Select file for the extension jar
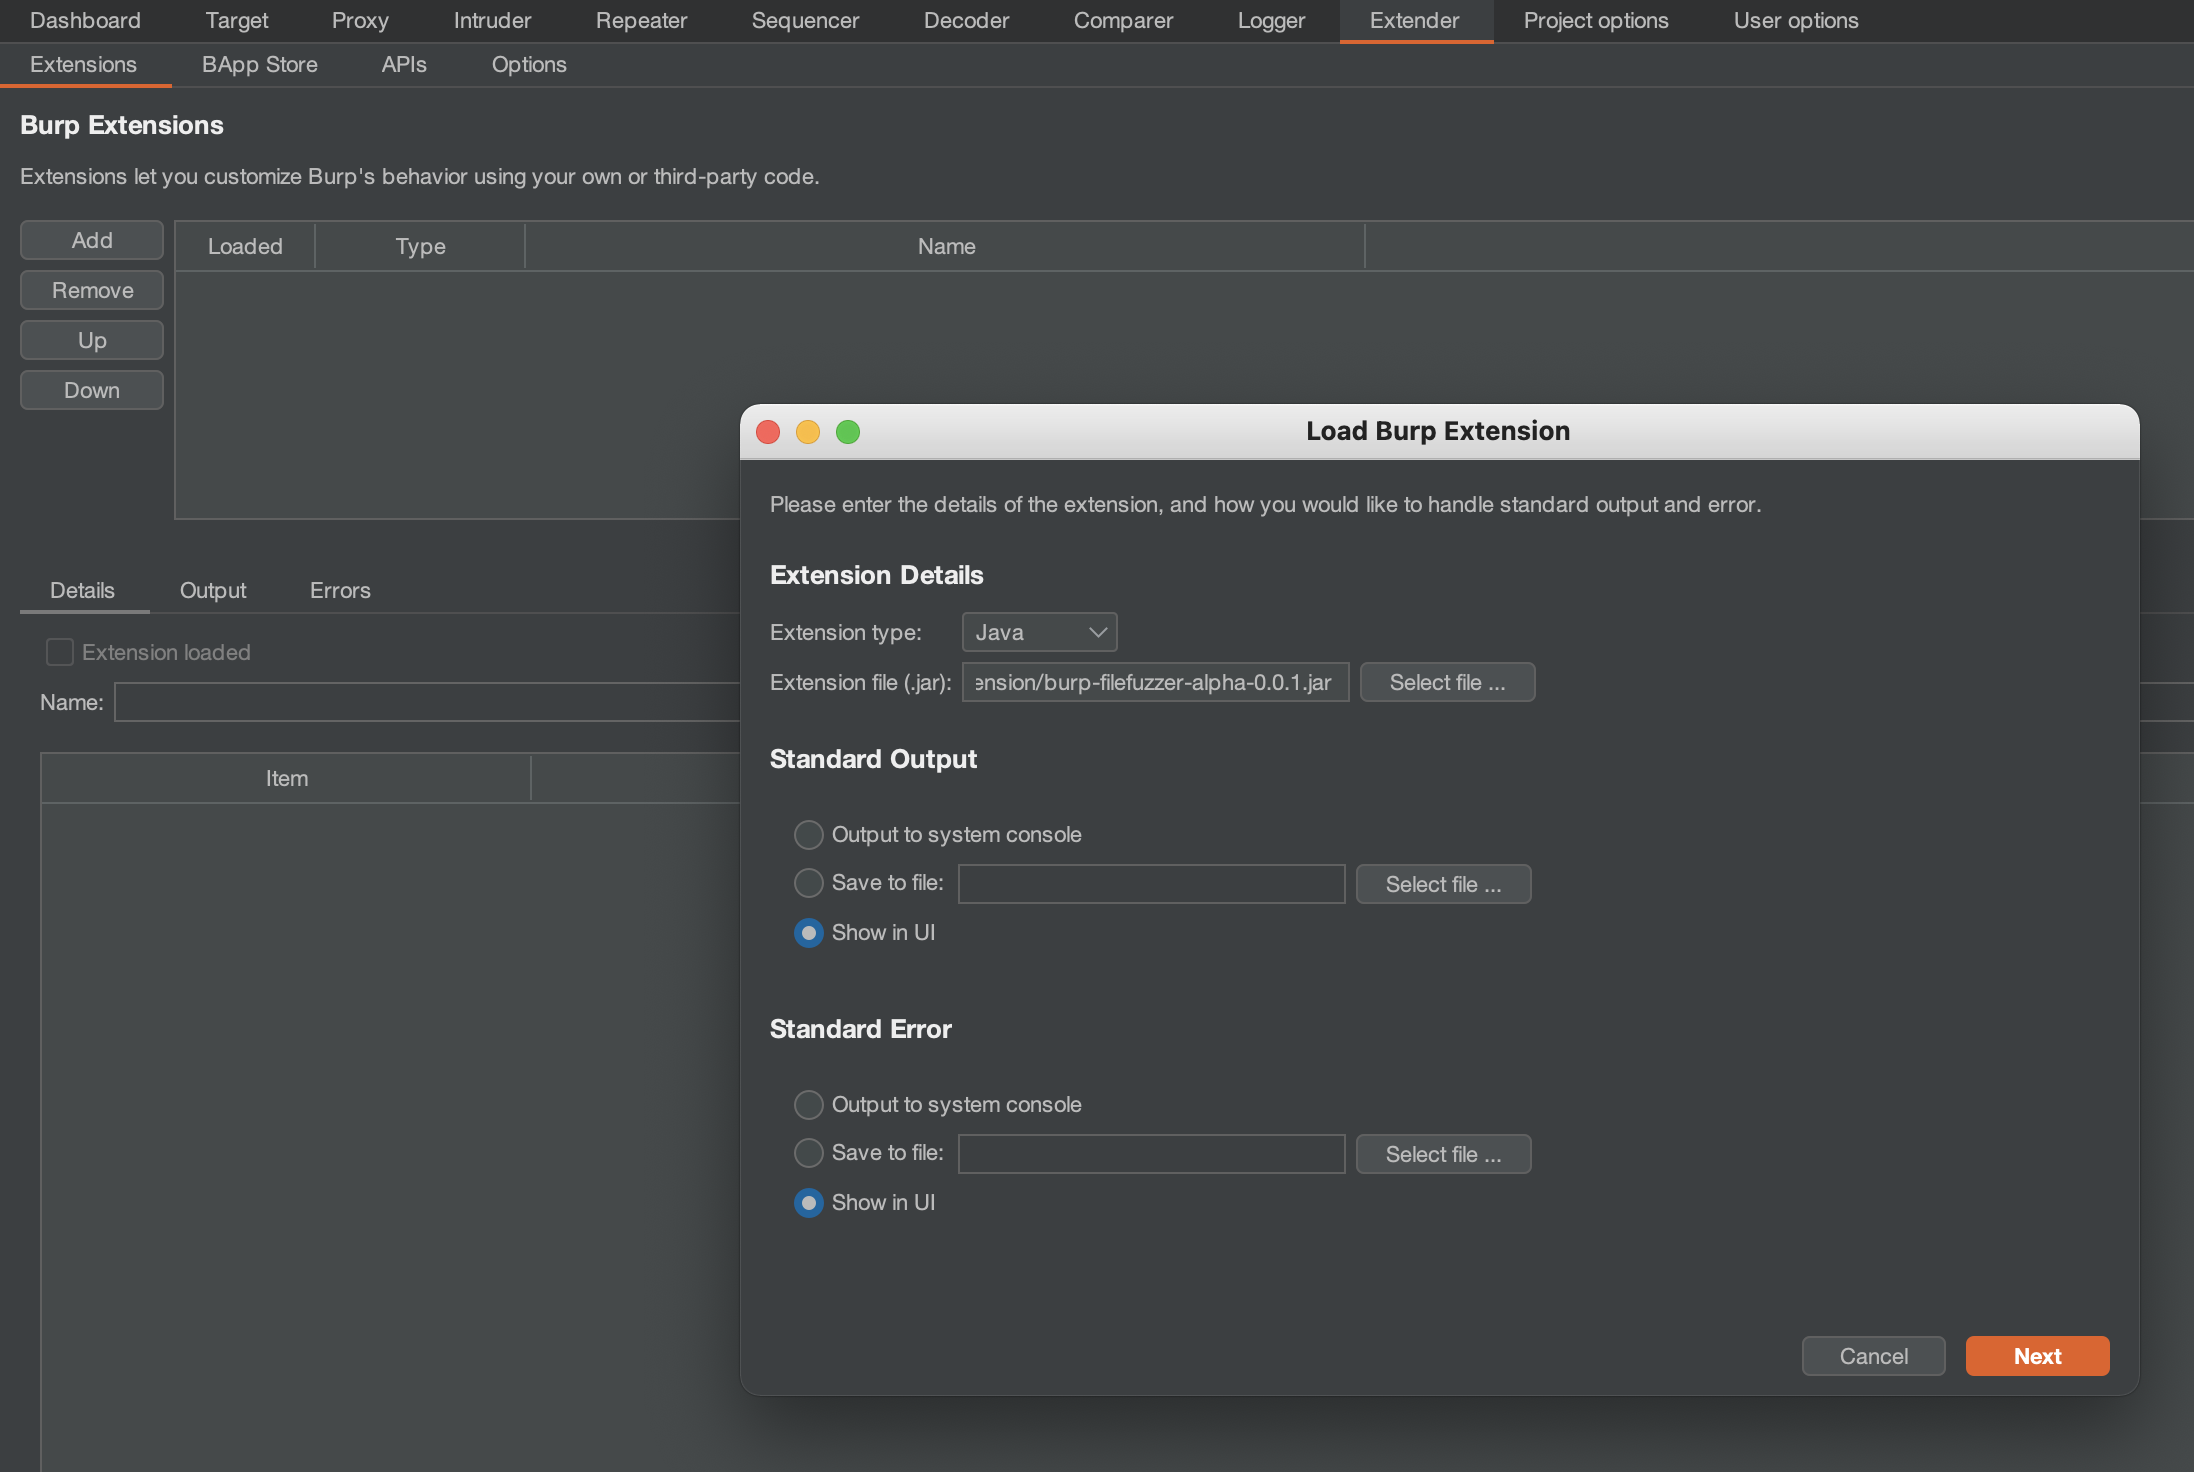 1447,682
